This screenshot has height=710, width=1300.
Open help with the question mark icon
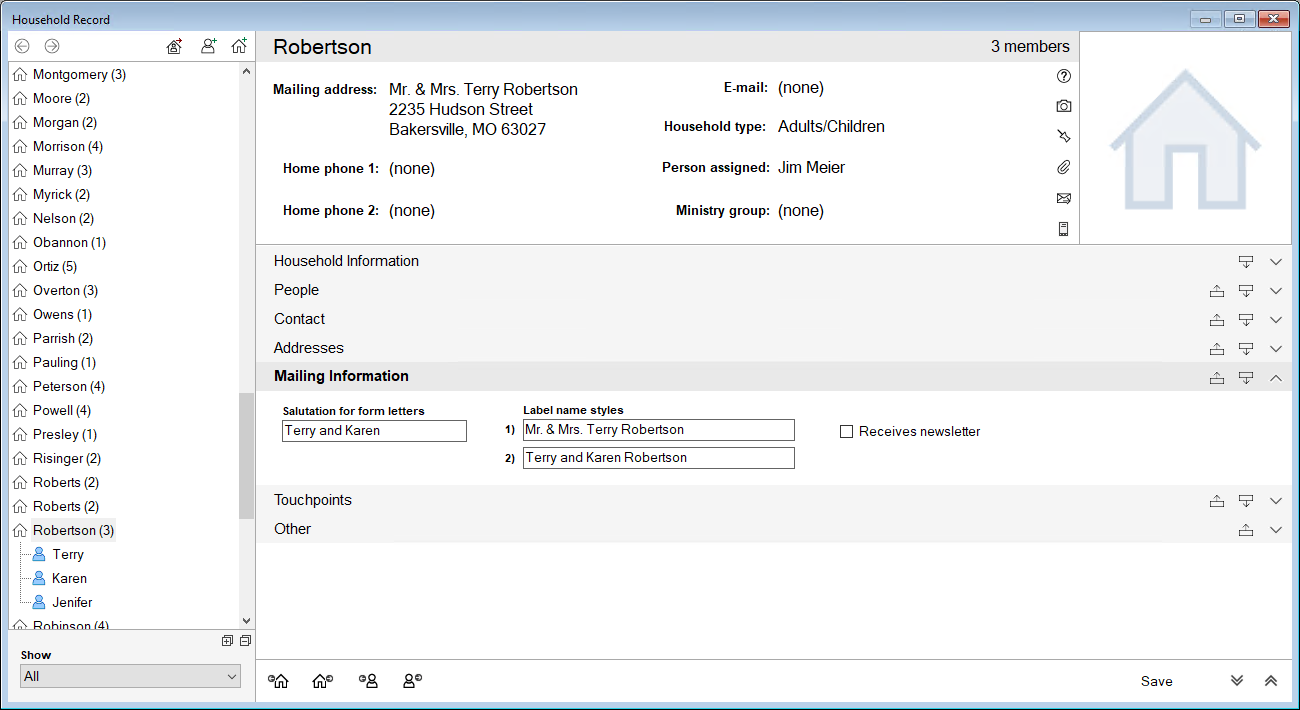[1063, 76]
